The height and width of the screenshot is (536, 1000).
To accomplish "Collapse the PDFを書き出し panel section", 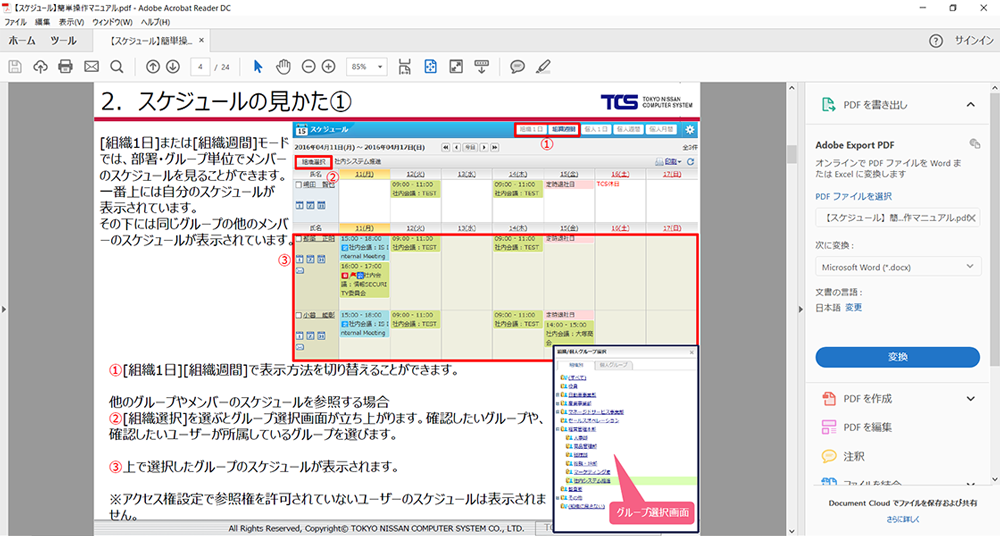I will click(969, 104).
